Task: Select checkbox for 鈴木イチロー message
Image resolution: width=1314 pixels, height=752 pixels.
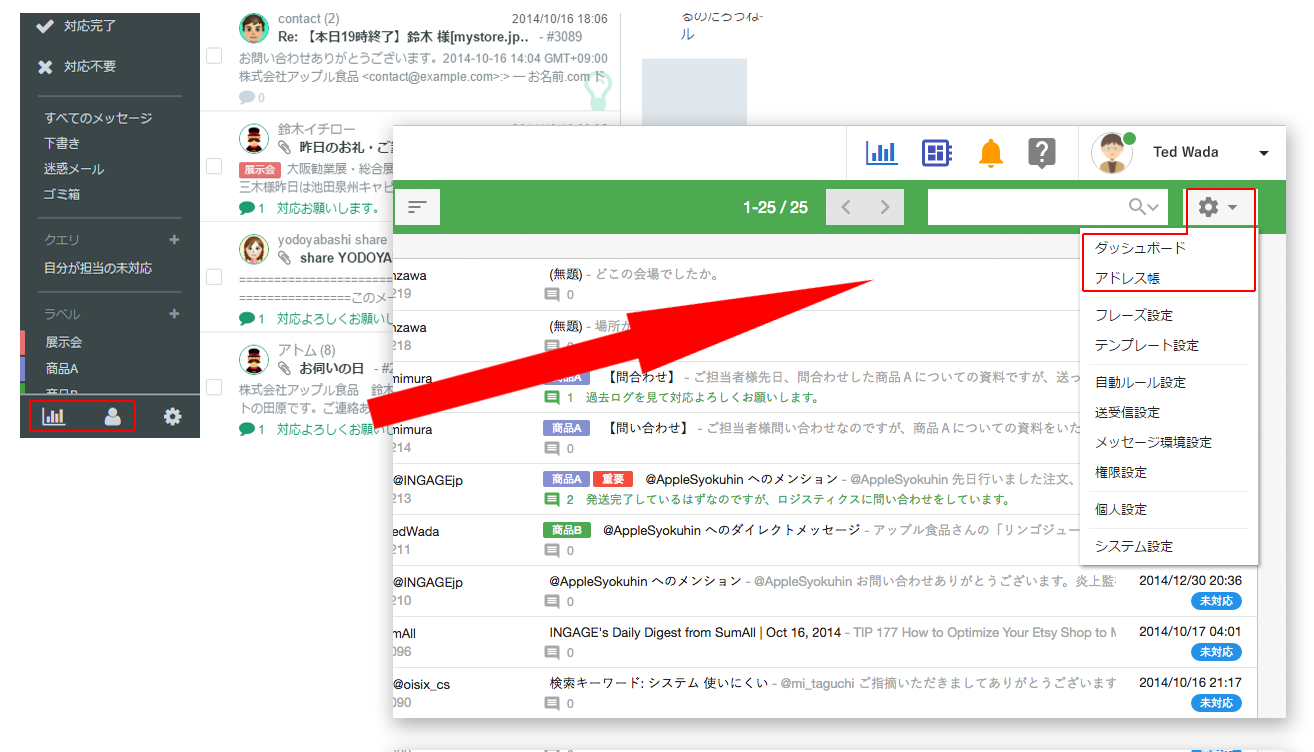Action: coord(214,166)
